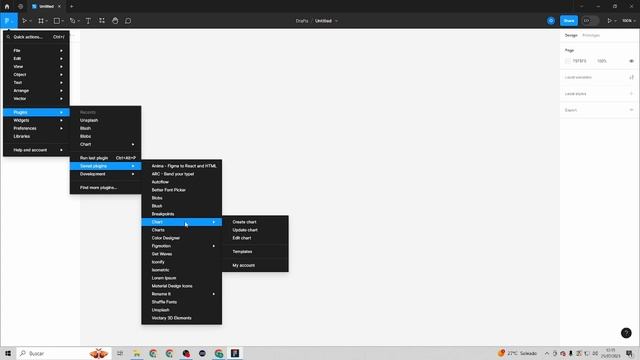
Task: Expand Present options chevron
Action: 616,21
